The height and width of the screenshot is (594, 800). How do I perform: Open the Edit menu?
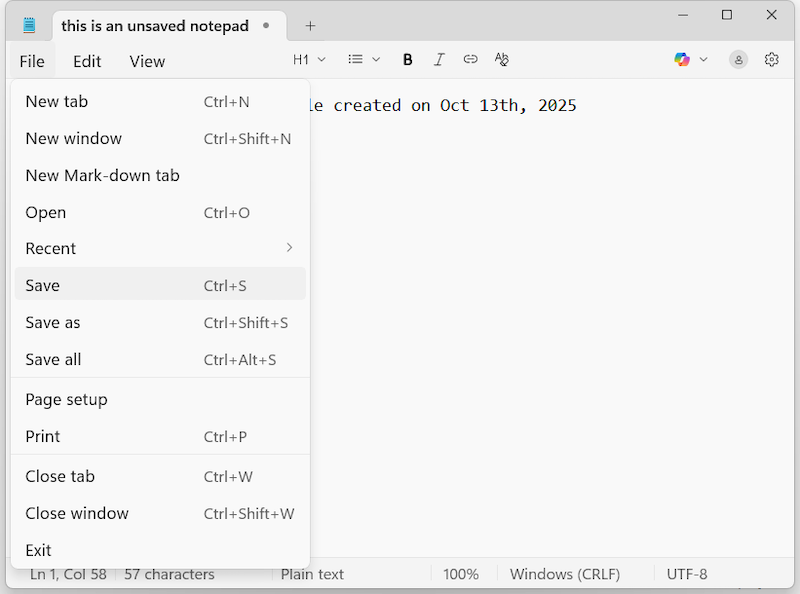[87, 61]
